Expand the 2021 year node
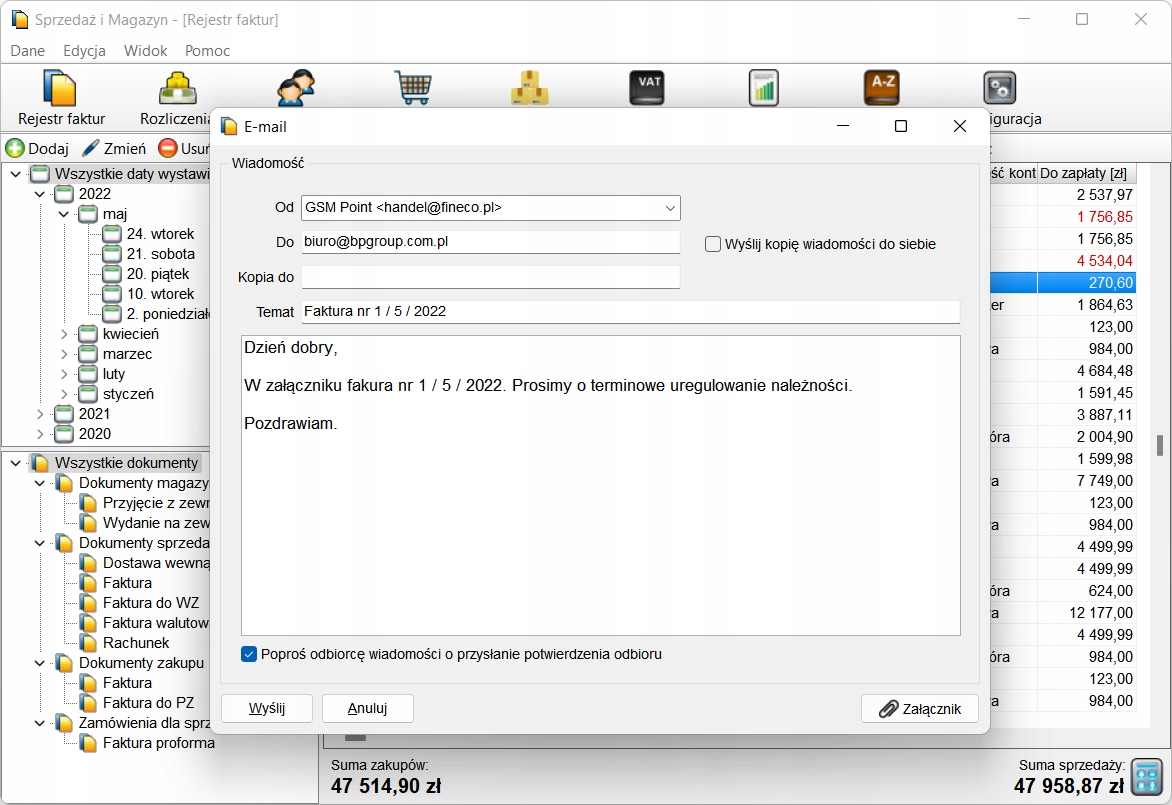The image size is (1172, 805). click(x=41, y=414)
